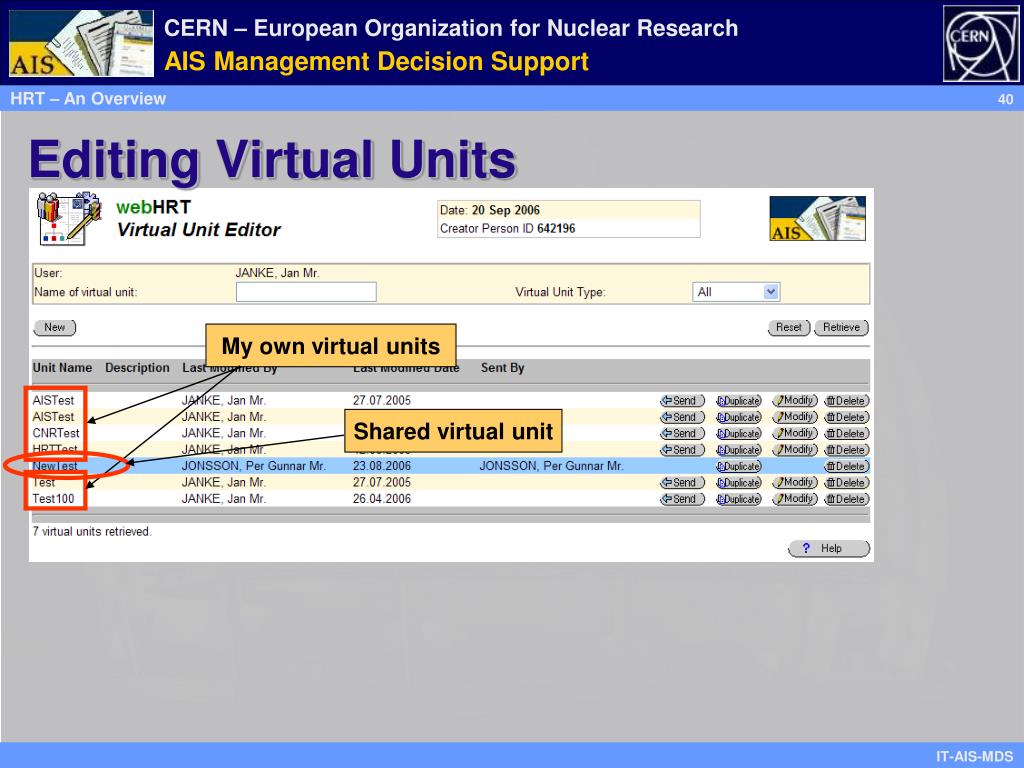
Task: Open the Virtual Unit Type dropdown
Action: coord(736,292)
